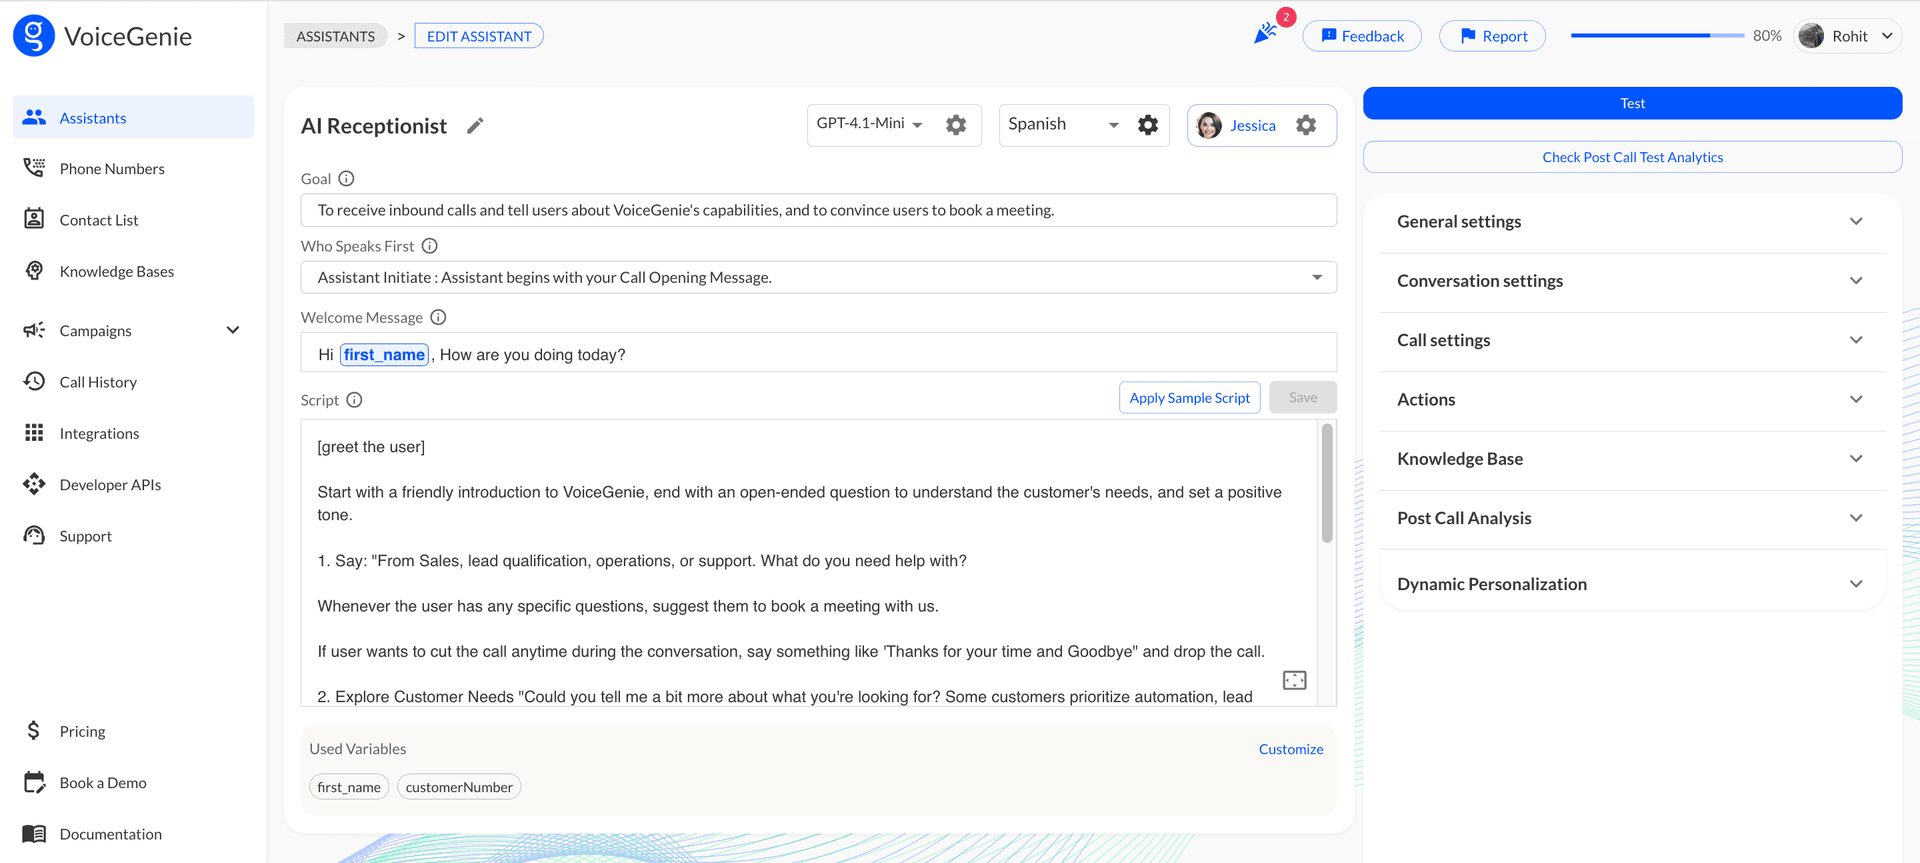Open Check Post Call Test Analytics
Viewport: 1920px width, 863px height.
[1632, 157]
